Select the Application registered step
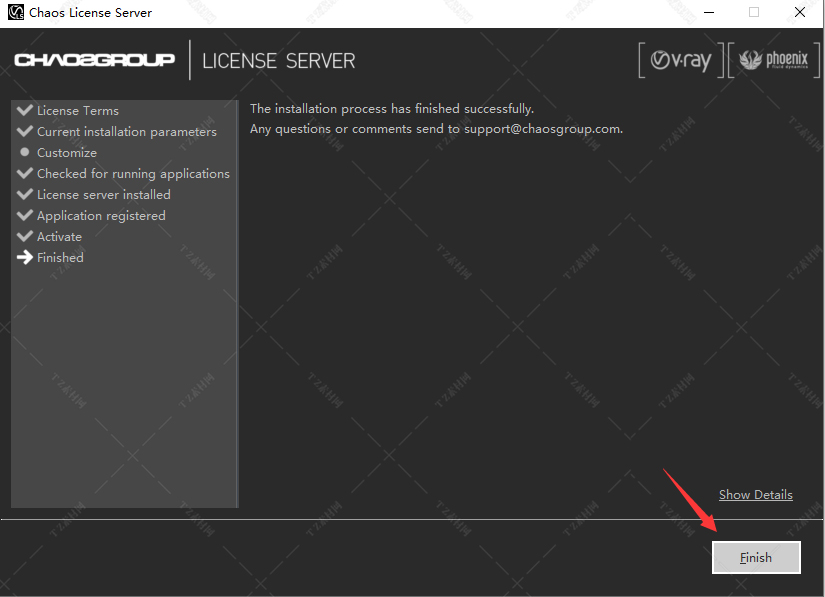Viewport: 825px width, 597px height. pos(101,216)
